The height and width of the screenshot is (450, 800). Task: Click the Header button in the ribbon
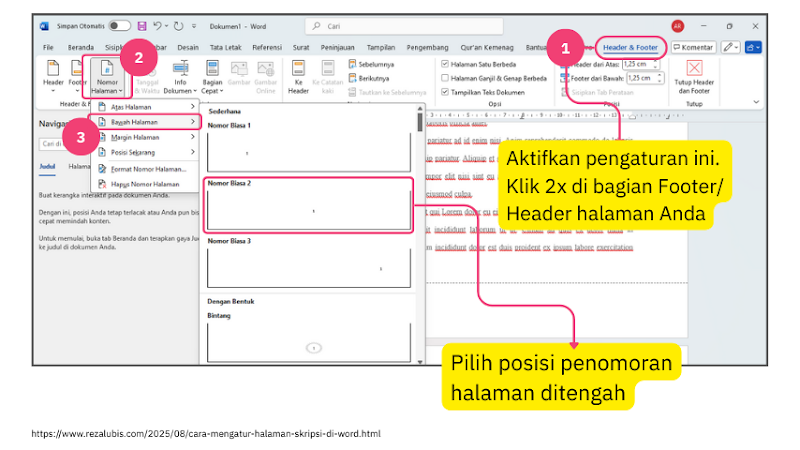point(53,77)
